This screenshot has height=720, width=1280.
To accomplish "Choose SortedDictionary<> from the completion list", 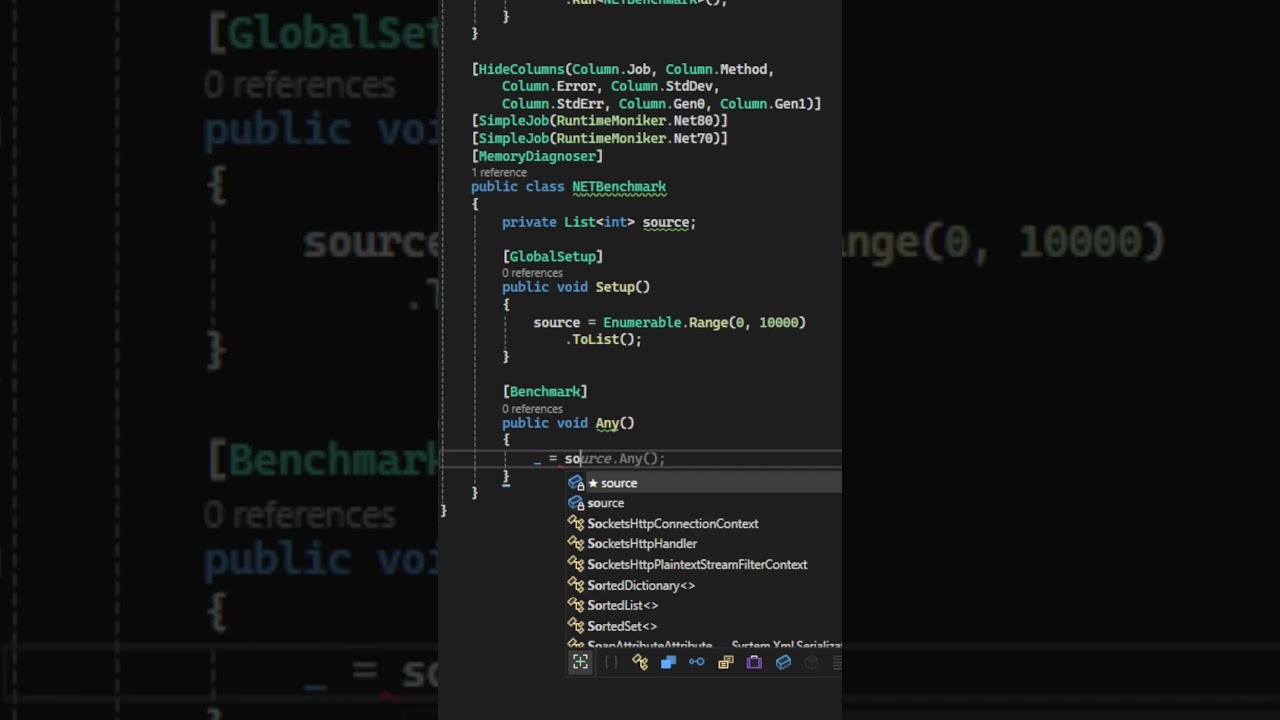I will coord(704,585).
